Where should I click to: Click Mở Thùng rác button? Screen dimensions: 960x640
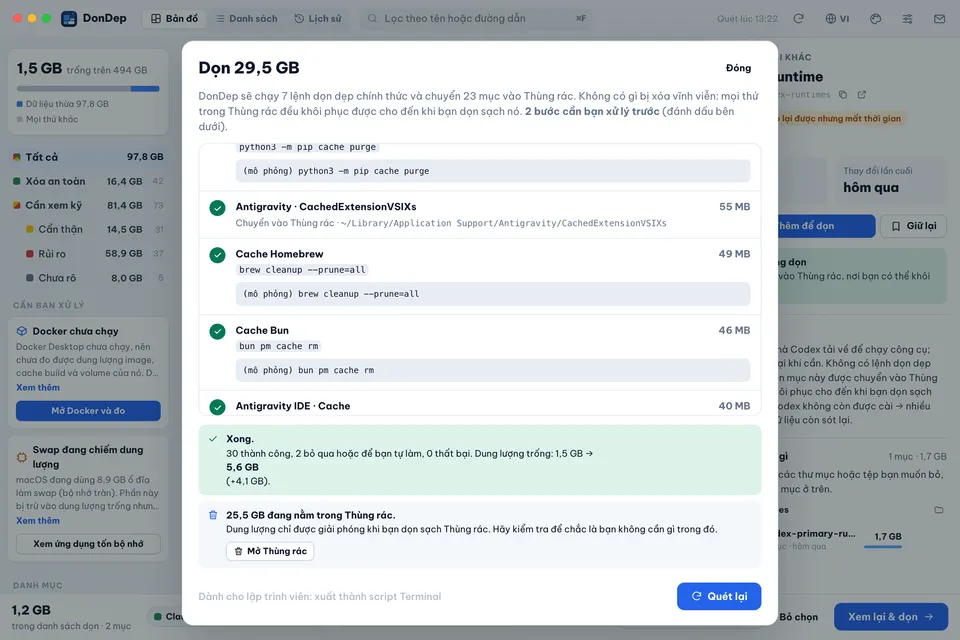[270, 551]
